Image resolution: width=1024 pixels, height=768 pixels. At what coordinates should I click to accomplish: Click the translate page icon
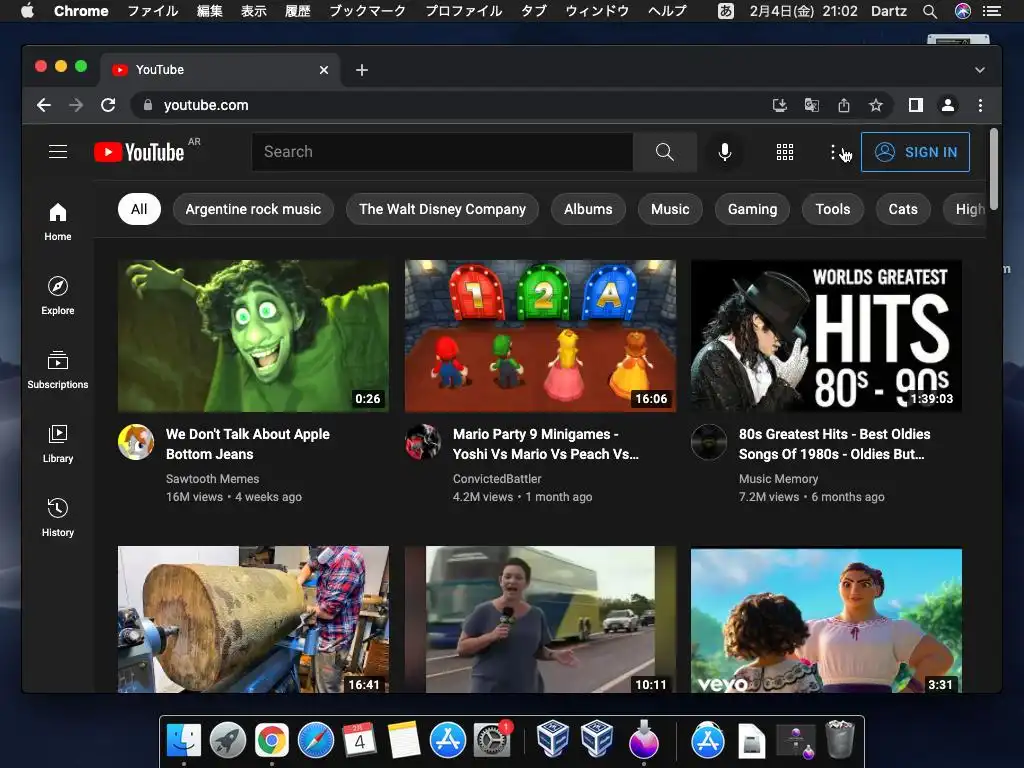[x=812, y=105]
